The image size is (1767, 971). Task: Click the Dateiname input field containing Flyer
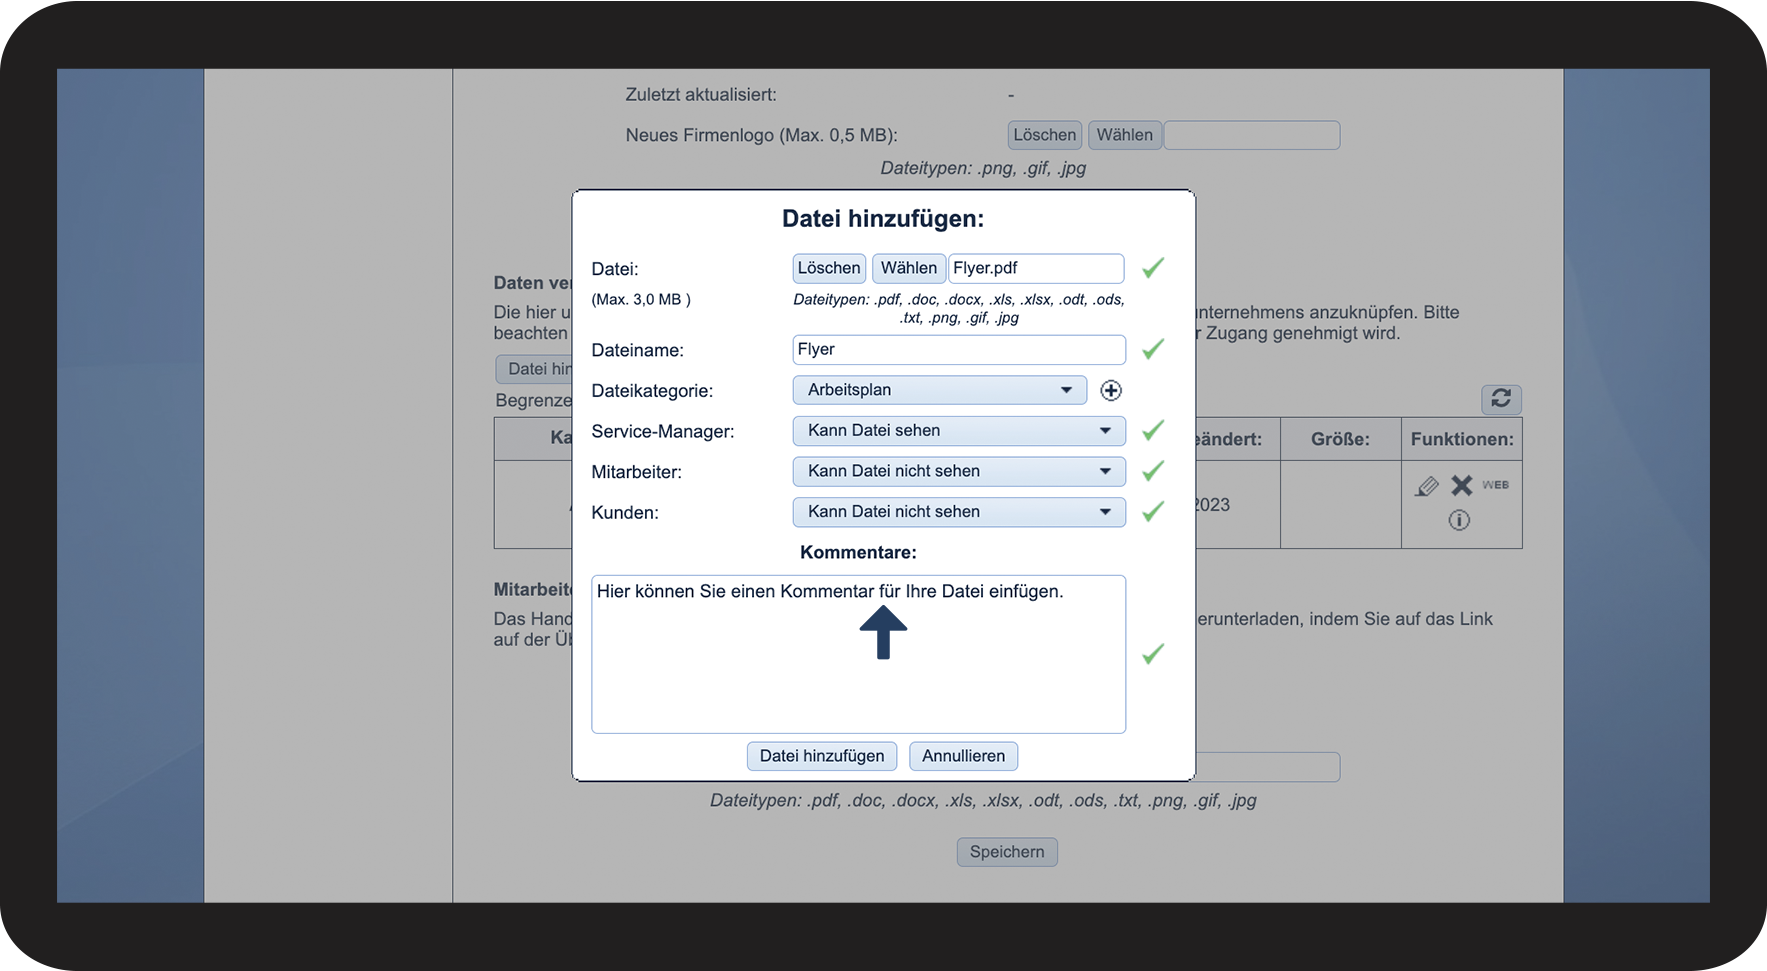[x=958, y=350]
